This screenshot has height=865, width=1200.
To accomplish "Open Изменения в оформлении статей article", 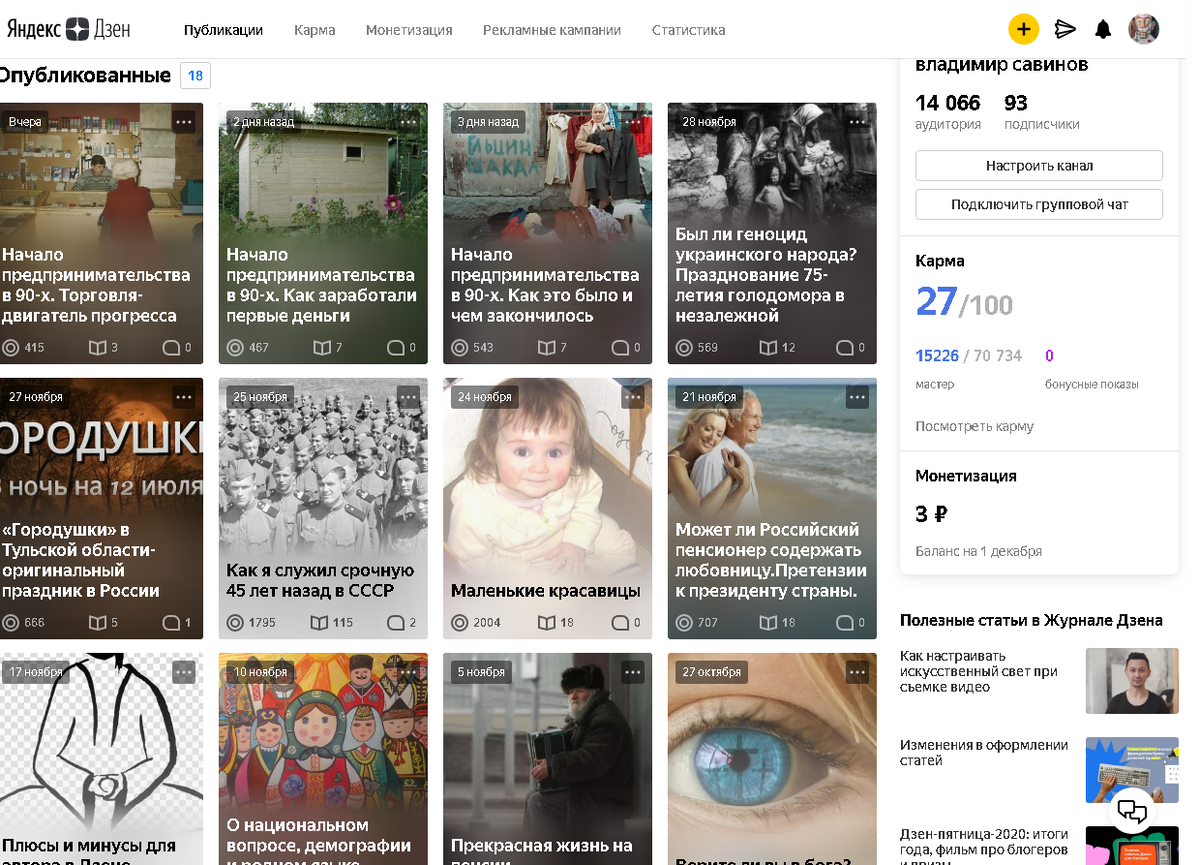I will point(984,753).
